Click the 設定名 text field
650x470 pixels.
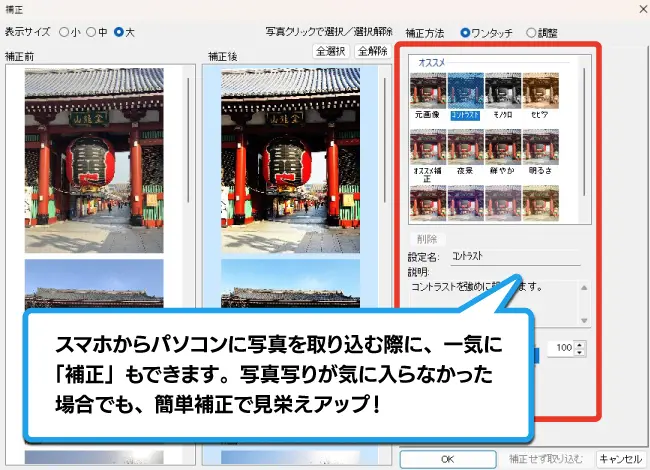point(516,257)
